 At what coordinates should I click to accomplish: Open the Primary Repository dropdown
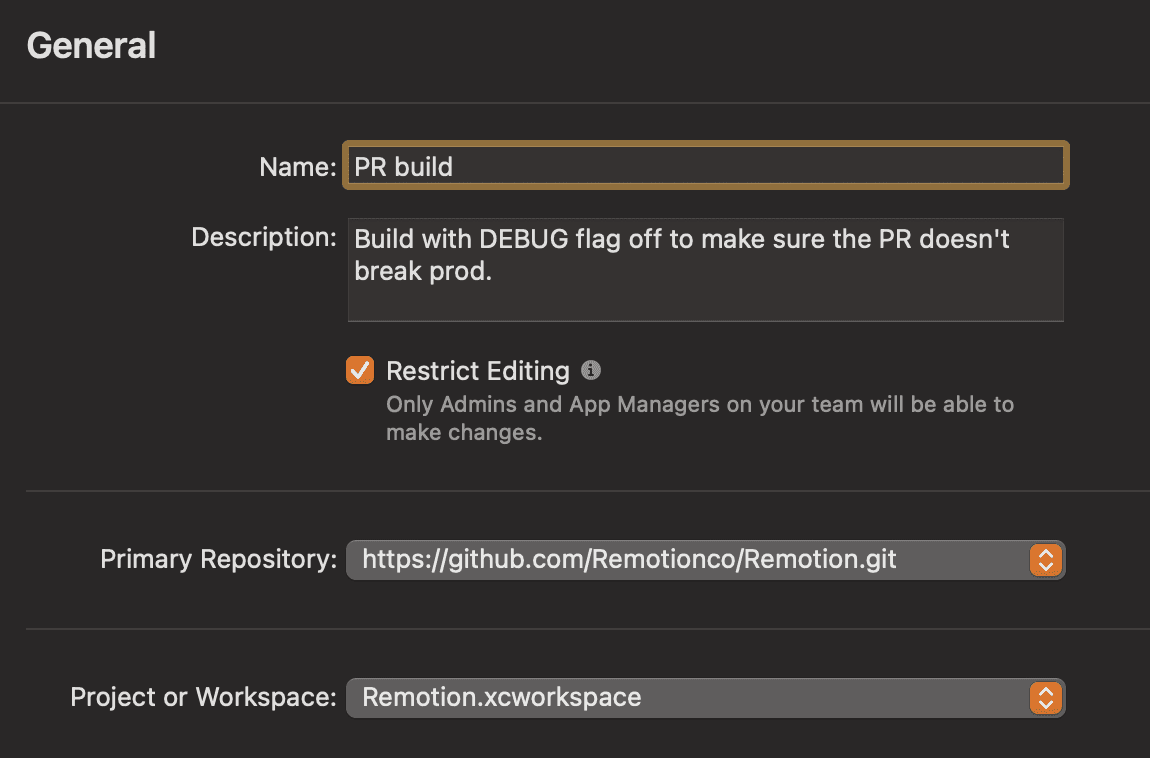[x=690, y=560]
